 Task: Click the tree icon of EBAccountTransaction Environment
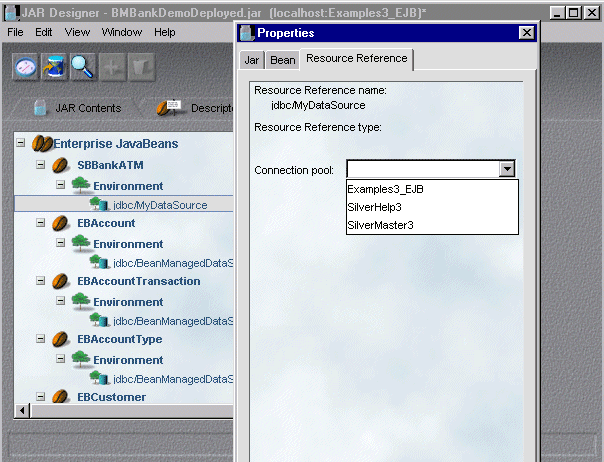click(81, 301)
